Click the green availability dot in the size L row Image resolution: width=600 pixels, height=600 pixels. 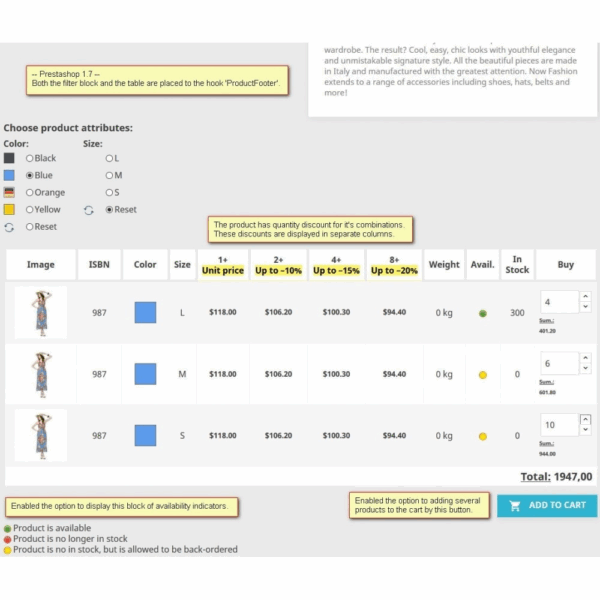tap(482, 313)
